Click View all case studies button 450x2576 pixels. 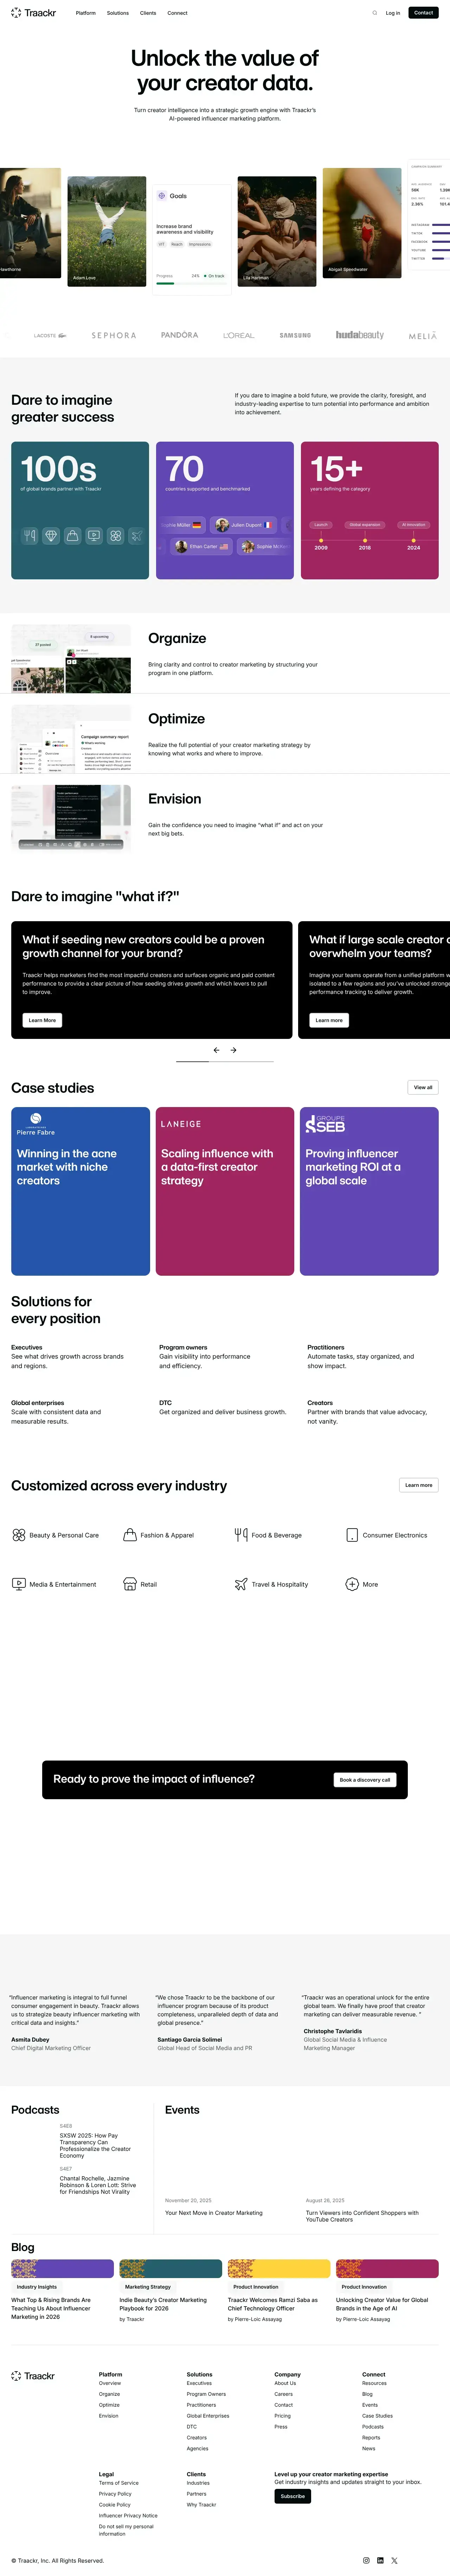click(x=423, y=1087)
